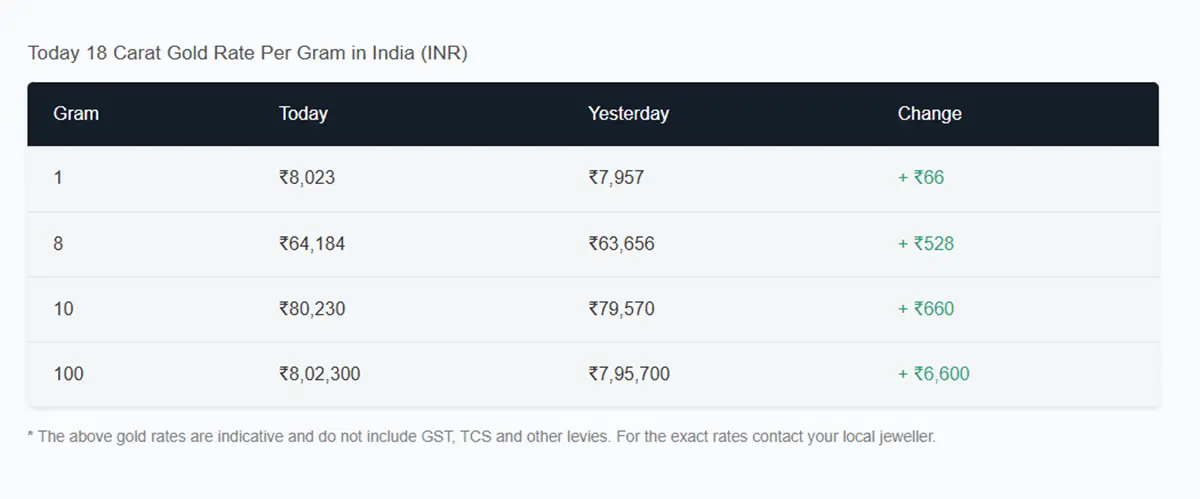The image size is (1200, 499).
Task: Click the + ₹66 change value
Action: pyautogui.click(x=921, y=178)
